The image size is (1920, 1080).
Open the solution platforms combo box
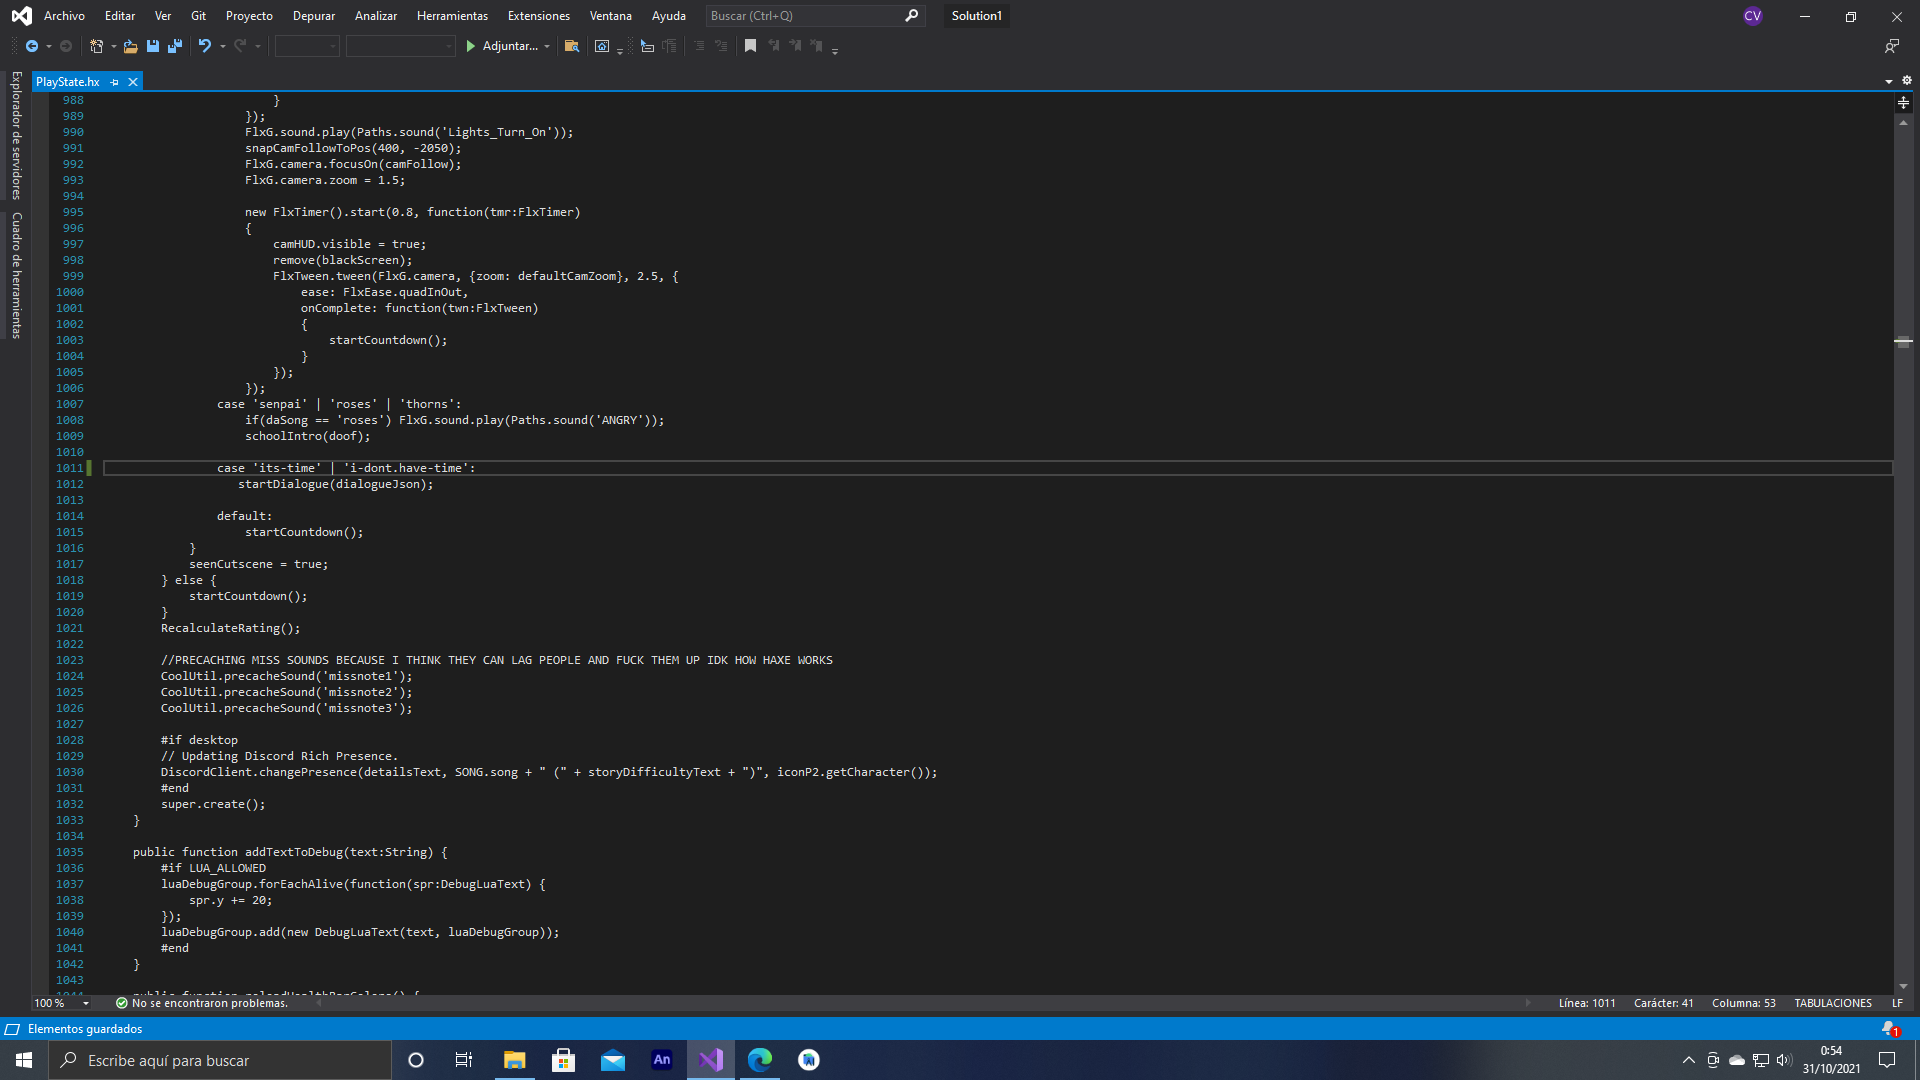[x=401, y=46]
